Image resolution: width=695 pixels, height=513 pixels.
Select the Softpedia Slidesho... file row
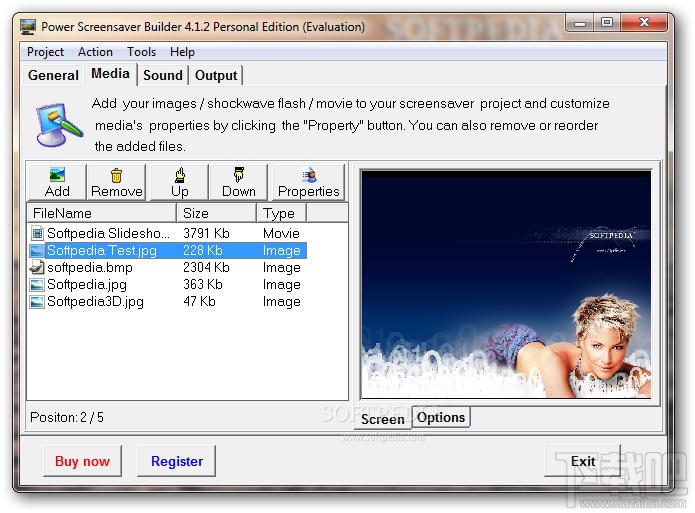(x=168, y=233)
